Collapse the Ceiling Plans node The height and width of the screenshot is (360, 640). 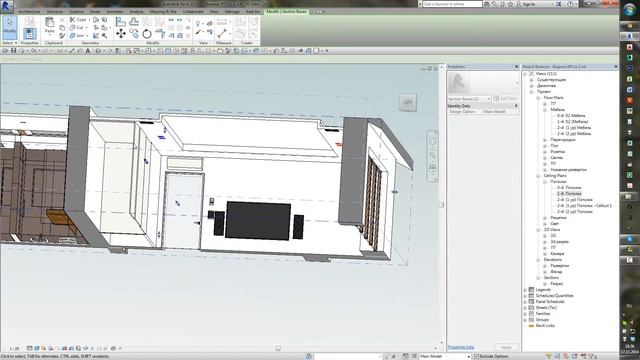click(x=538, y=176)
